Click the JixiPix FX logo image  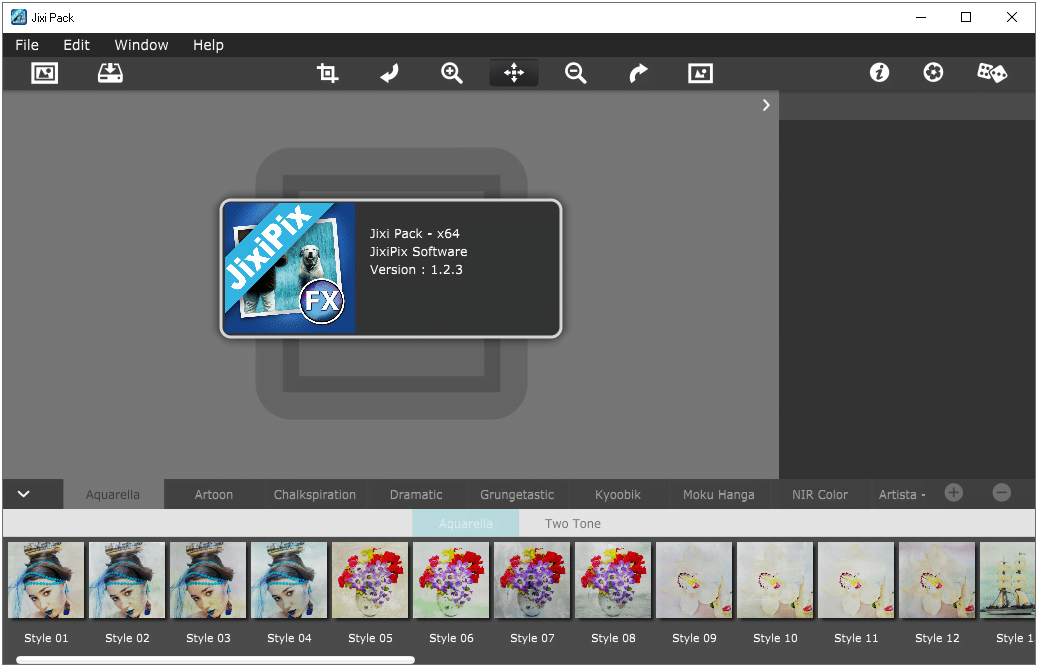click(x=289, y=268)
